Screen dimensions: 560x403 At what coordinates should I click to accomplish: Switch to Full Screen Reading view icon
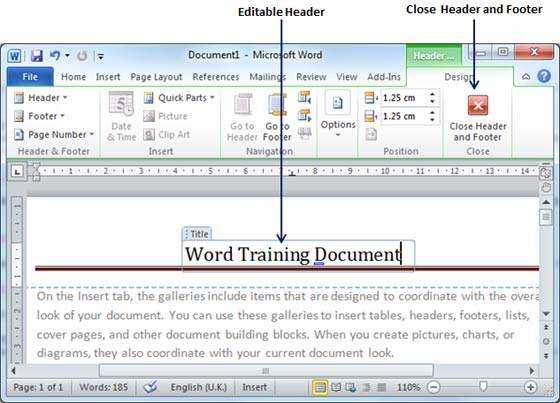pos(336,387)
